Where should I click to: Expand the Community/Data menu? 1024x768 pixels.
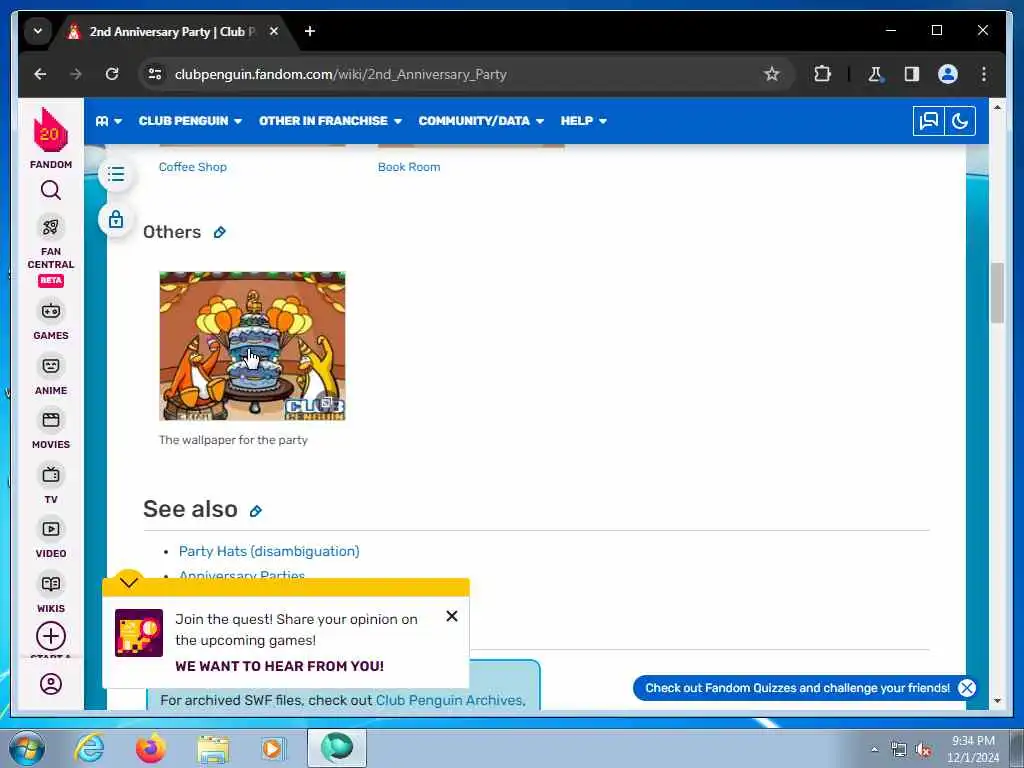click(x=481, y=121)
